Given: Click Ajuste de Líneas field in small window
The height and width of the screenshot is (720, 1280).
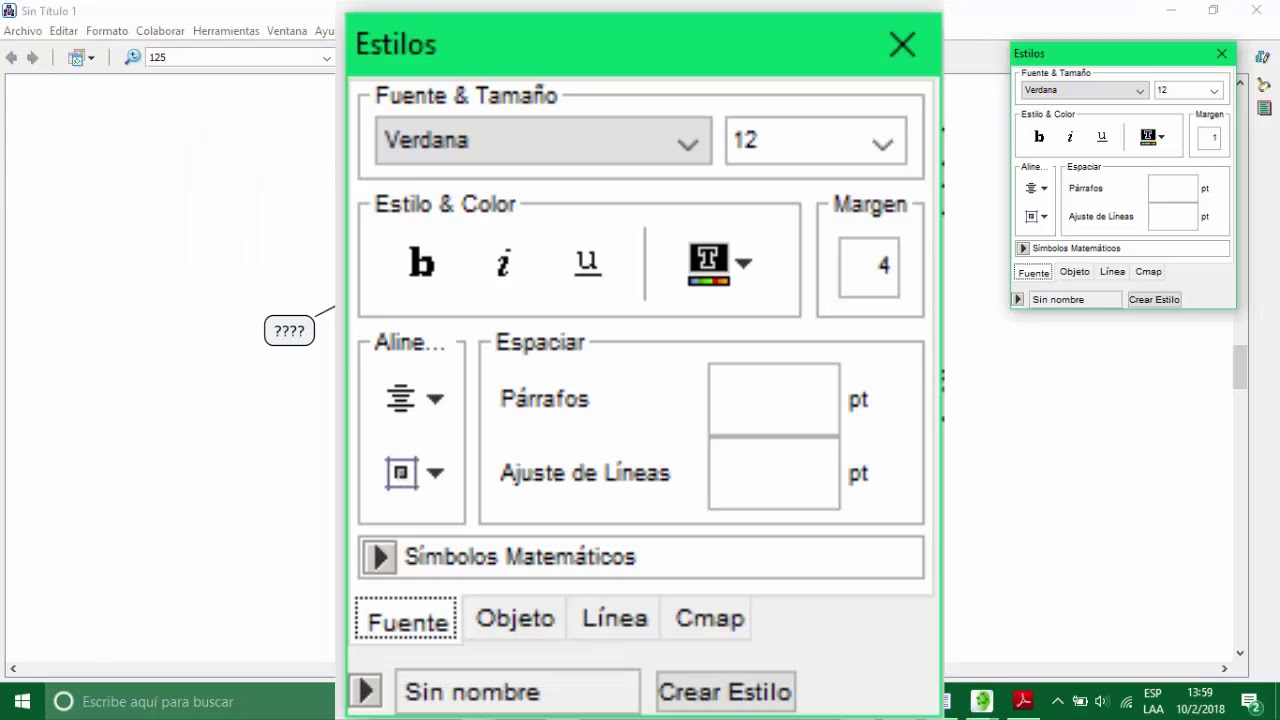Looking at the screenshot, I should point(1173,216).
